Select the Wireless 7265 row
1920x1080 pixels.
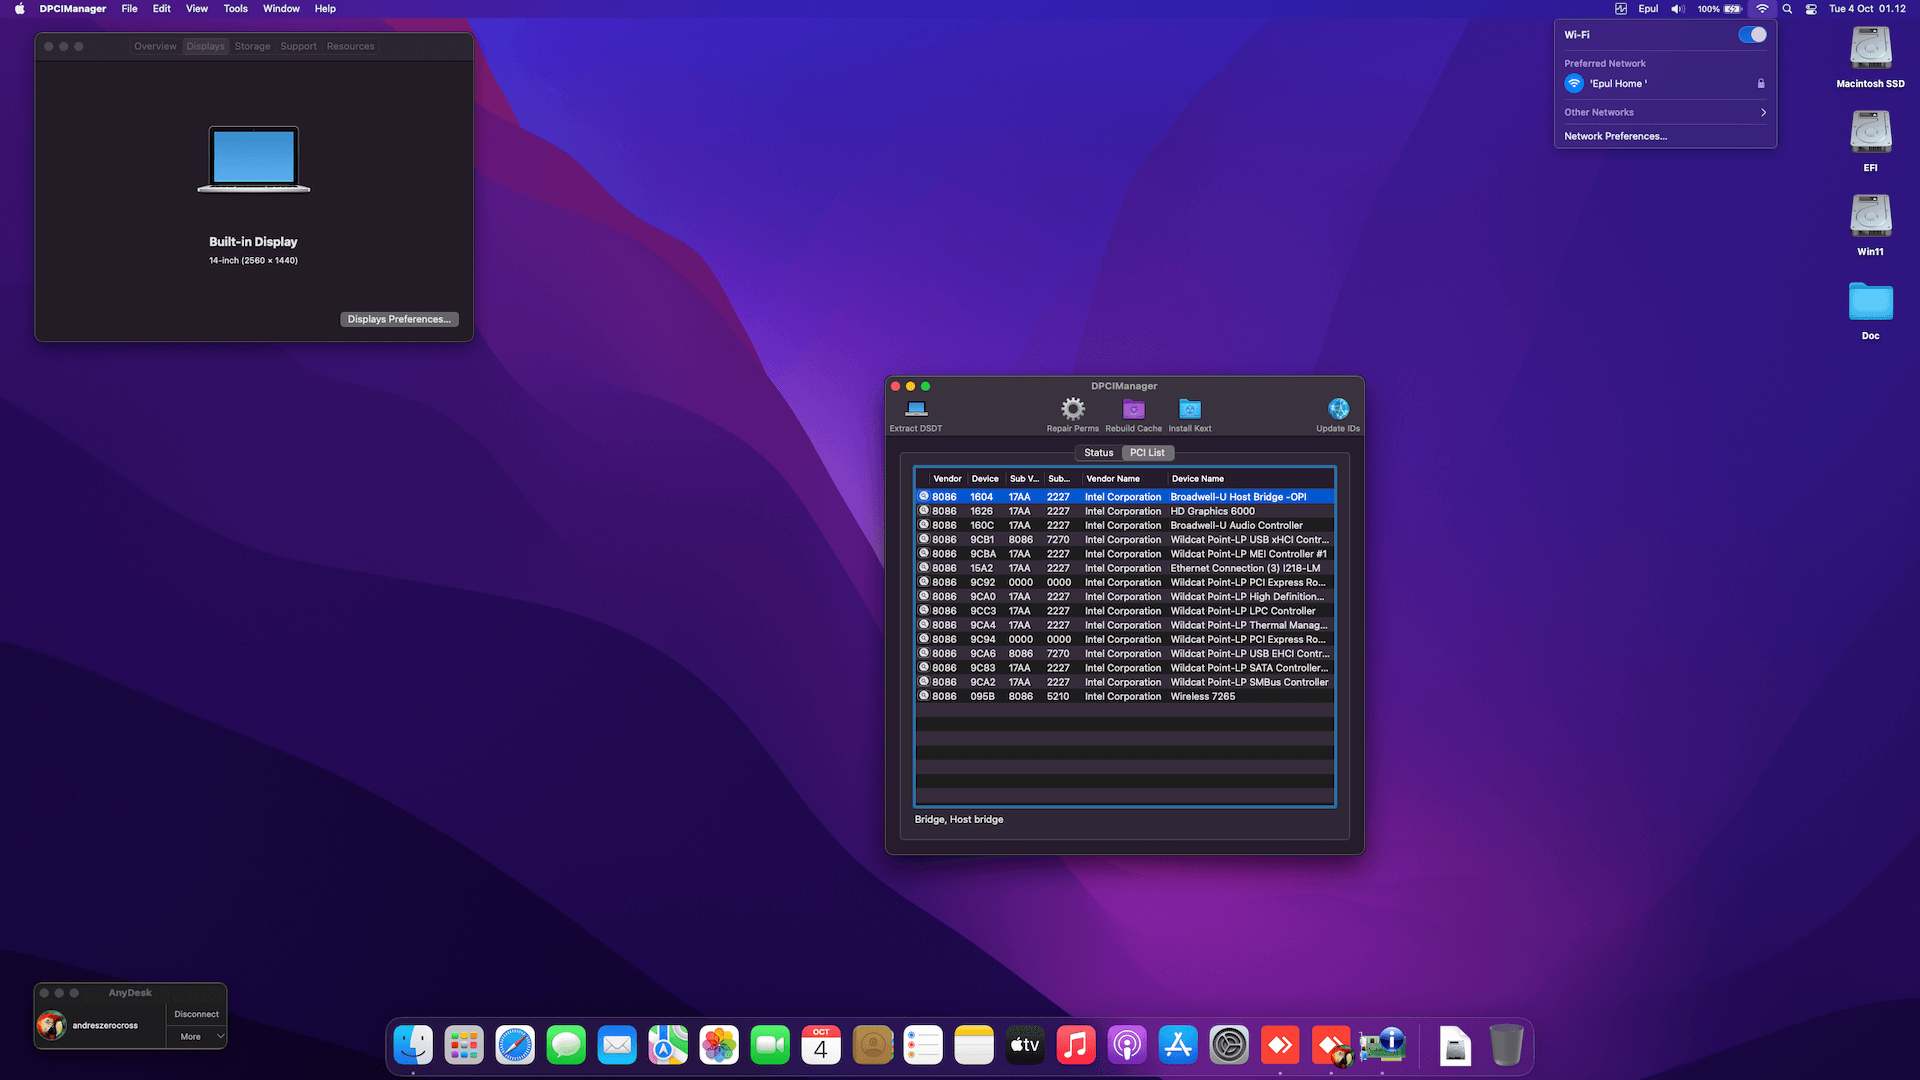click(1125, 696)
